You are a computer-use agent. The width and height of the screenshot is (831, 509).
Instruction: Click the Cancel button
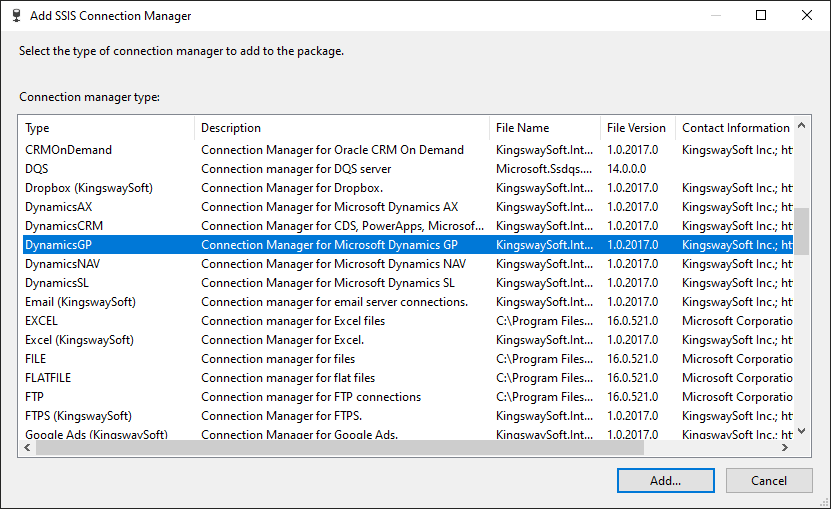[x=769, y=480]
